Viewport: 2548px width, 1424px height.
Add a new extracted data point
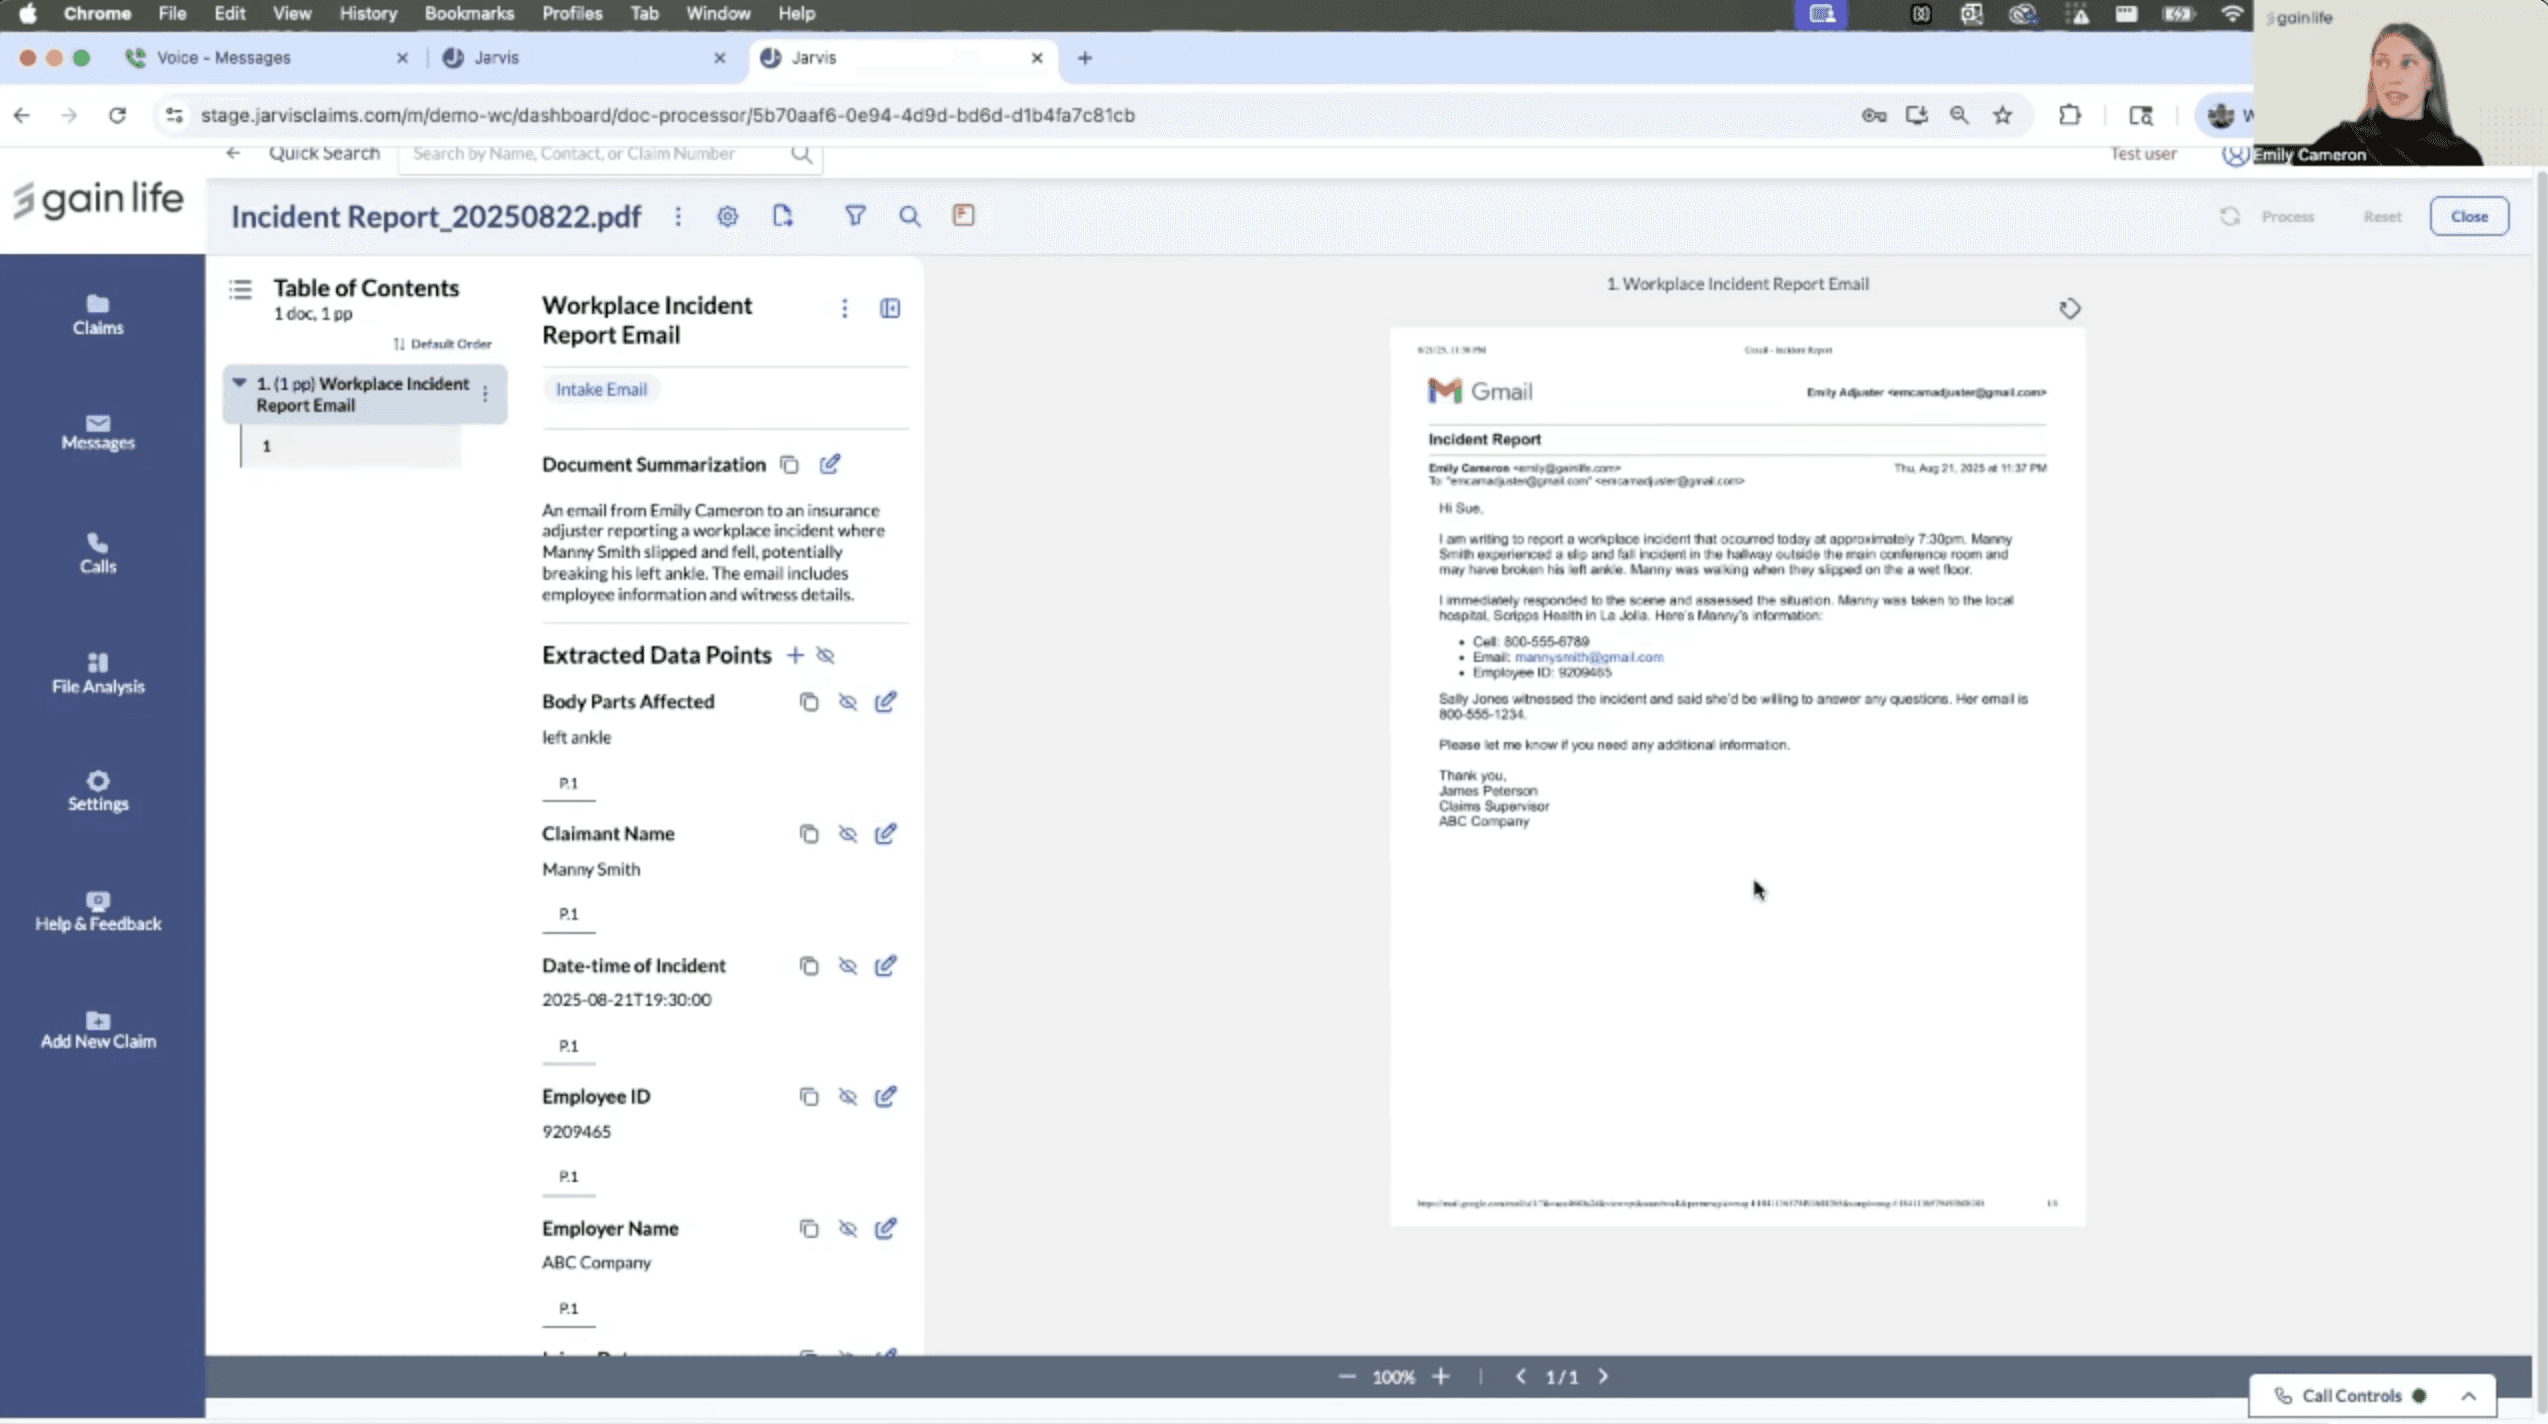pos(794,655)
